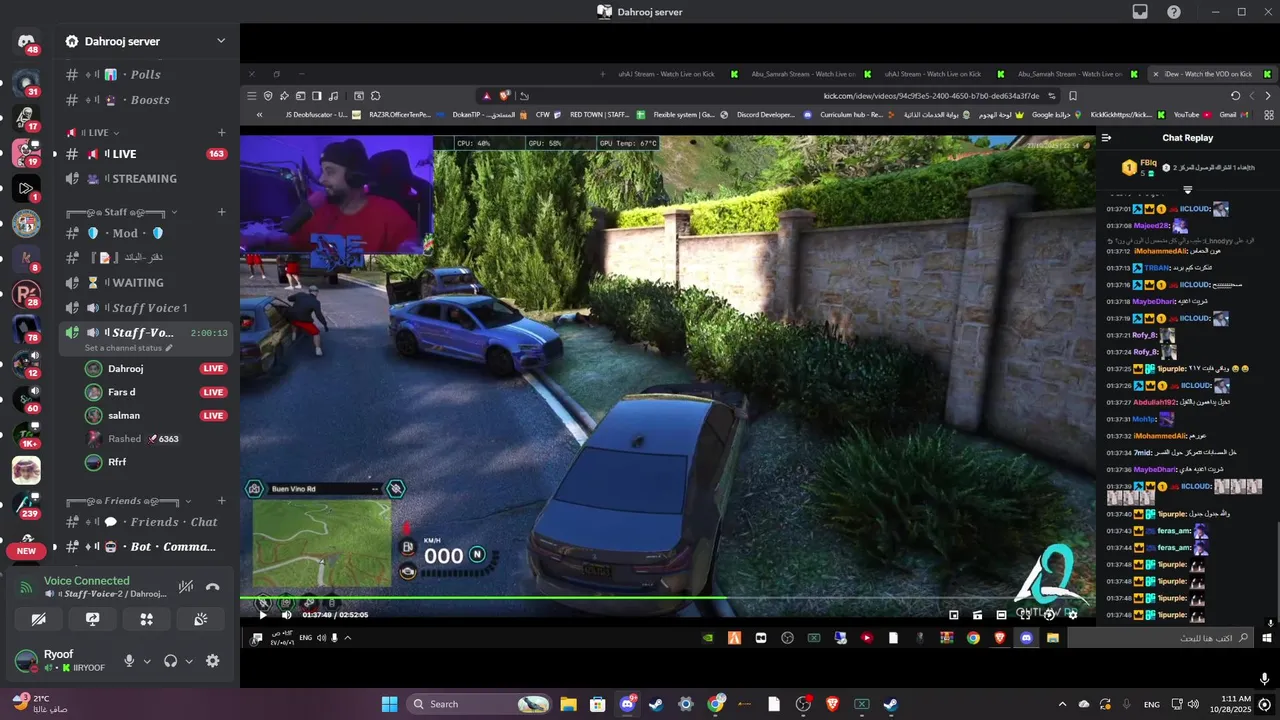Open LIVE channel with 163 mentions
The height and width of the screenshot is (720, 1280).
(146, 154)
